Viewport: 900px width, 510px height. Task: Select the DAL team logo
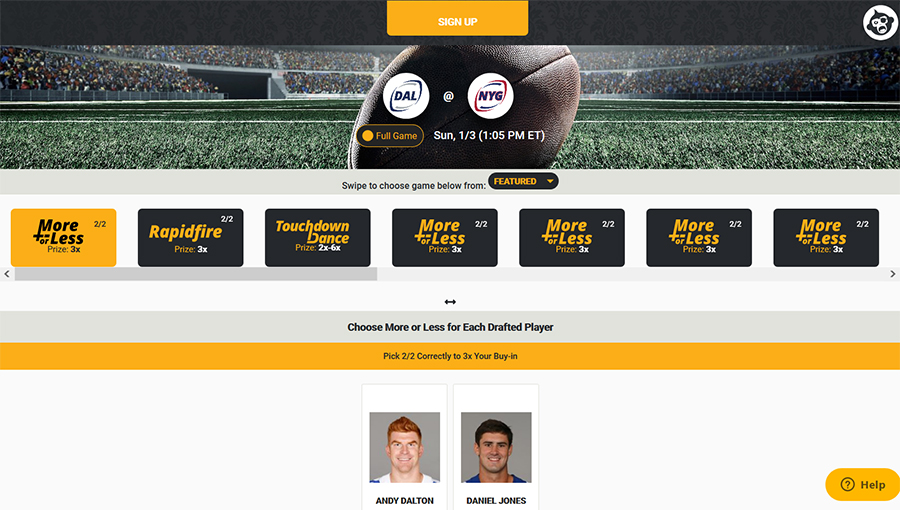tap(406, 96)
